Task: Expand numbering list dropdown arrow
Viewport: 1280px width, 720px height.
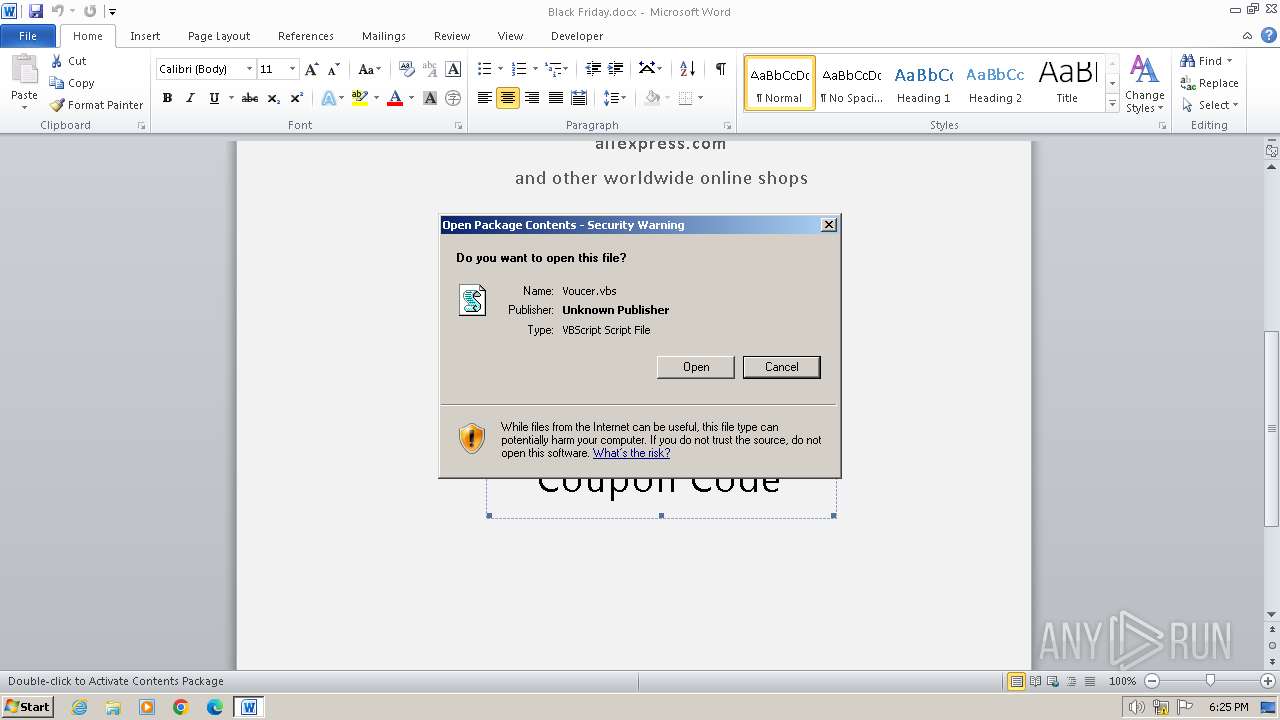Action: 535,69
